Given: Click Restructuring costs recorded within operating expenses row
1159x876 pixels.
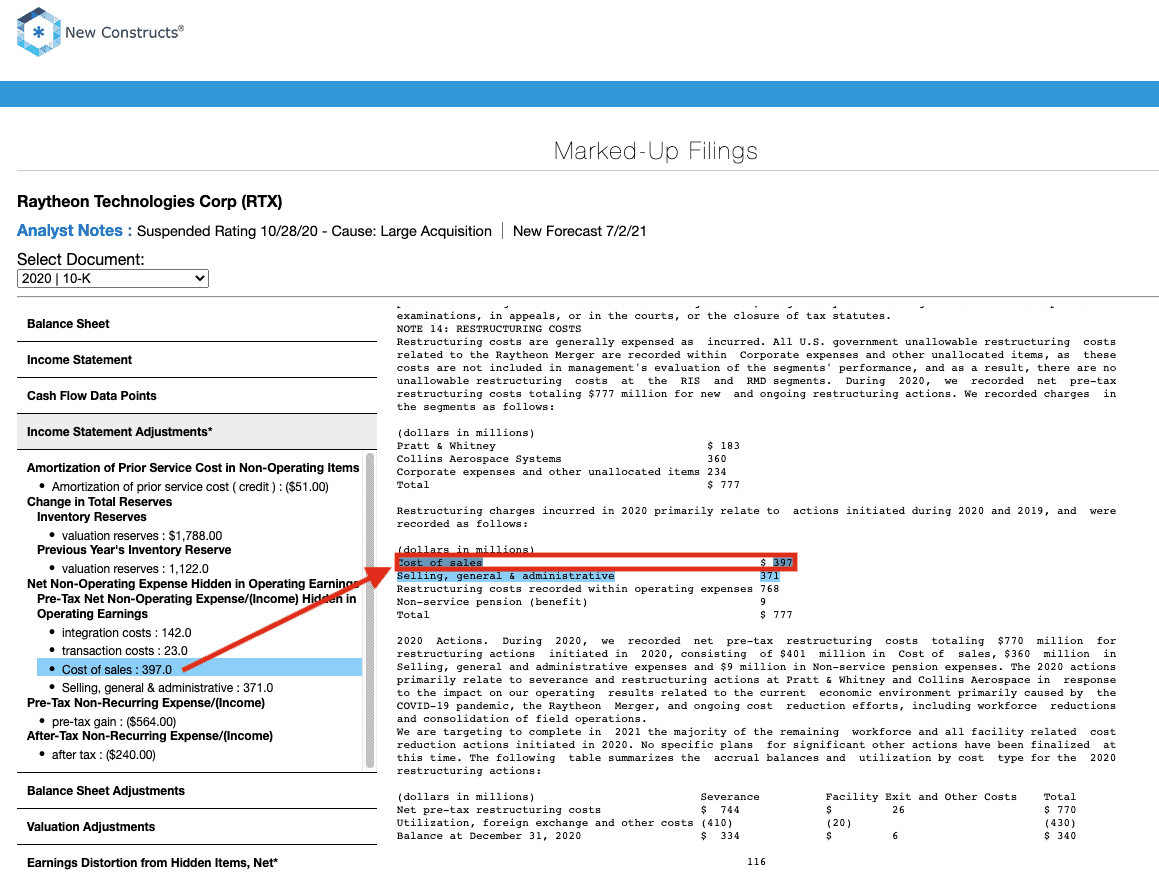Looking at the screenshot, I should click(588, 589).
